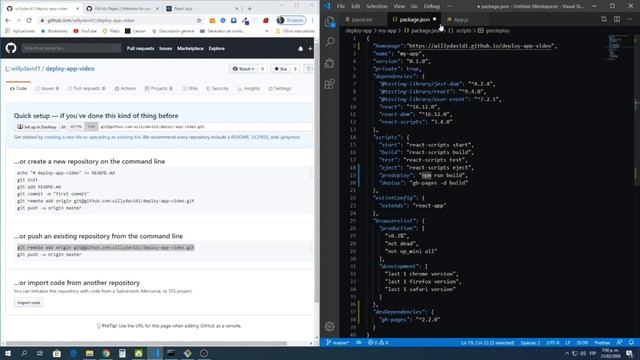Star the deploy-app-video repository
Image resolution: width=640 pixels, height=360 pixels.
pyautogui.click(x=281, y=69)
